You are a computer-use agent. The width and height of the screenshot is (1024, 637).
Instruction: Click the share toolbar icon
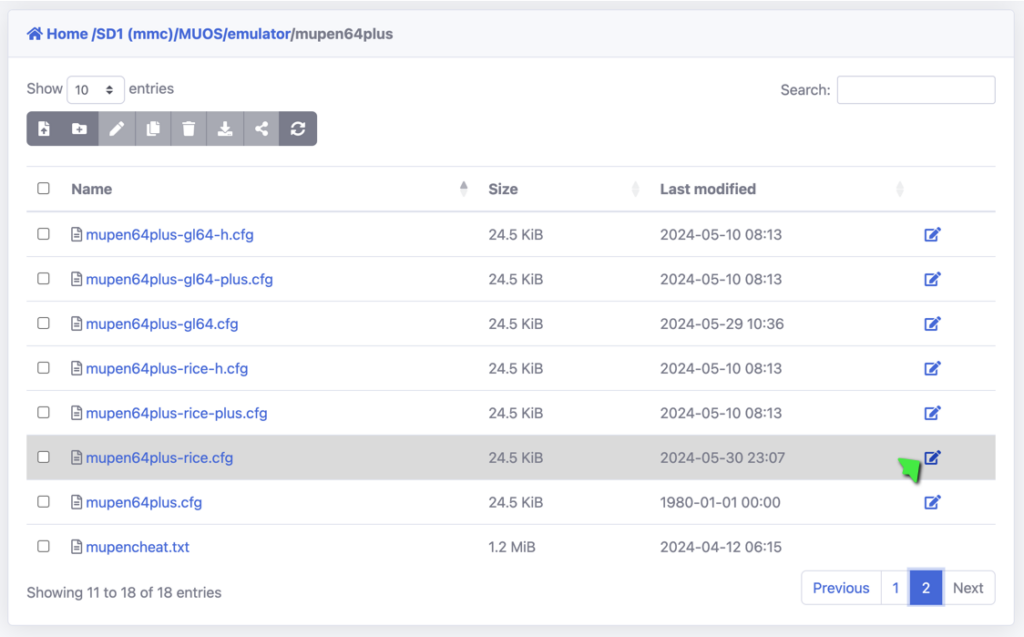(261, 129)
